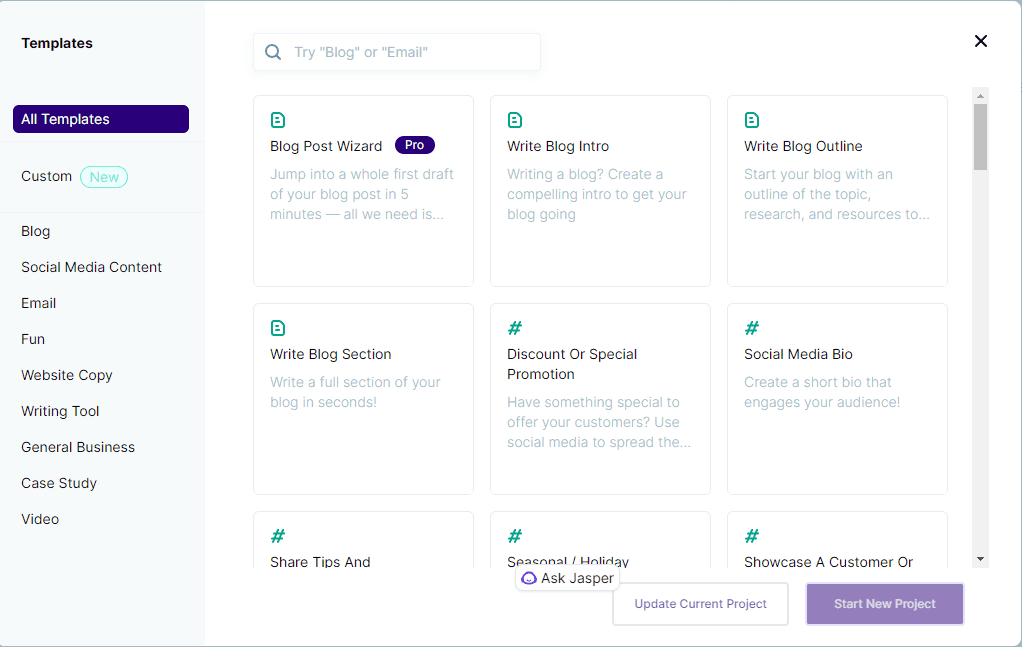Select the Blog category
Image resolution: width=1022 pixels, height=647 pixels.
click(x=35, y=231)
